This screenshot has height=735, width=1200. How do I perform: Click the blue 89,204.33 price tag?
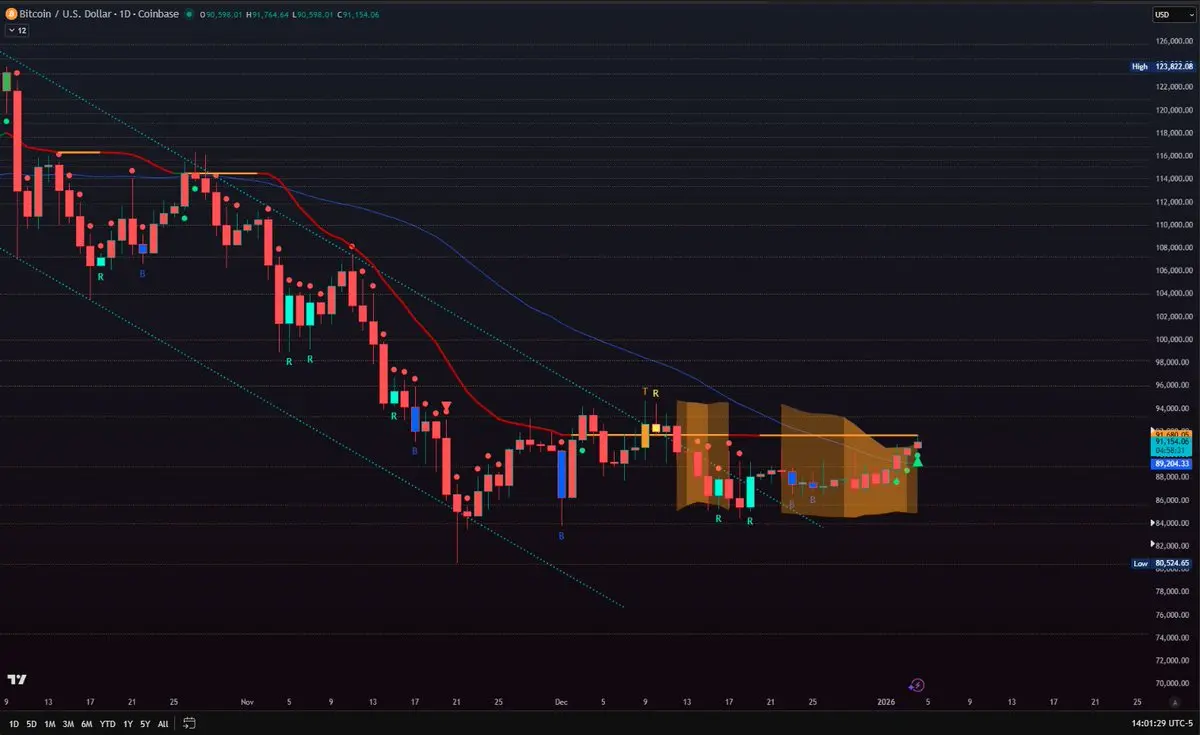click(1172, 464)
